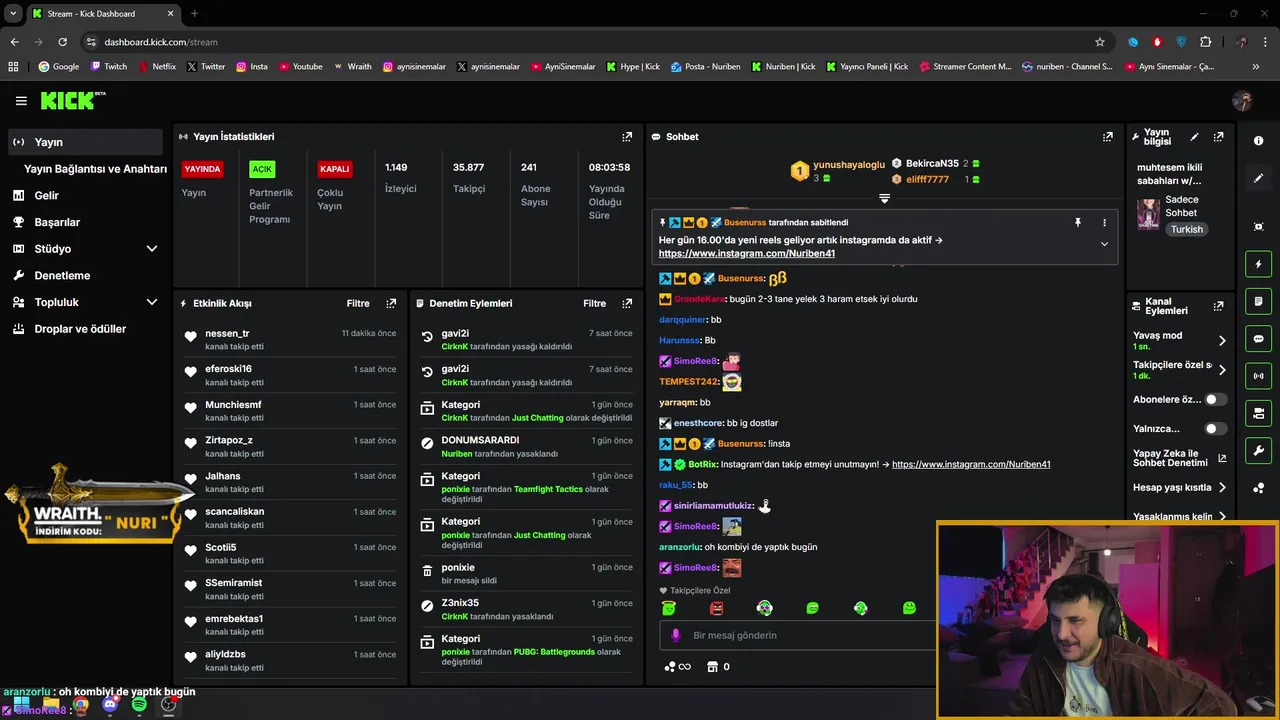The height and width of the screenshot is (720, 1280).
Task: Open the Discord taskbar icon
Action: 110,704
